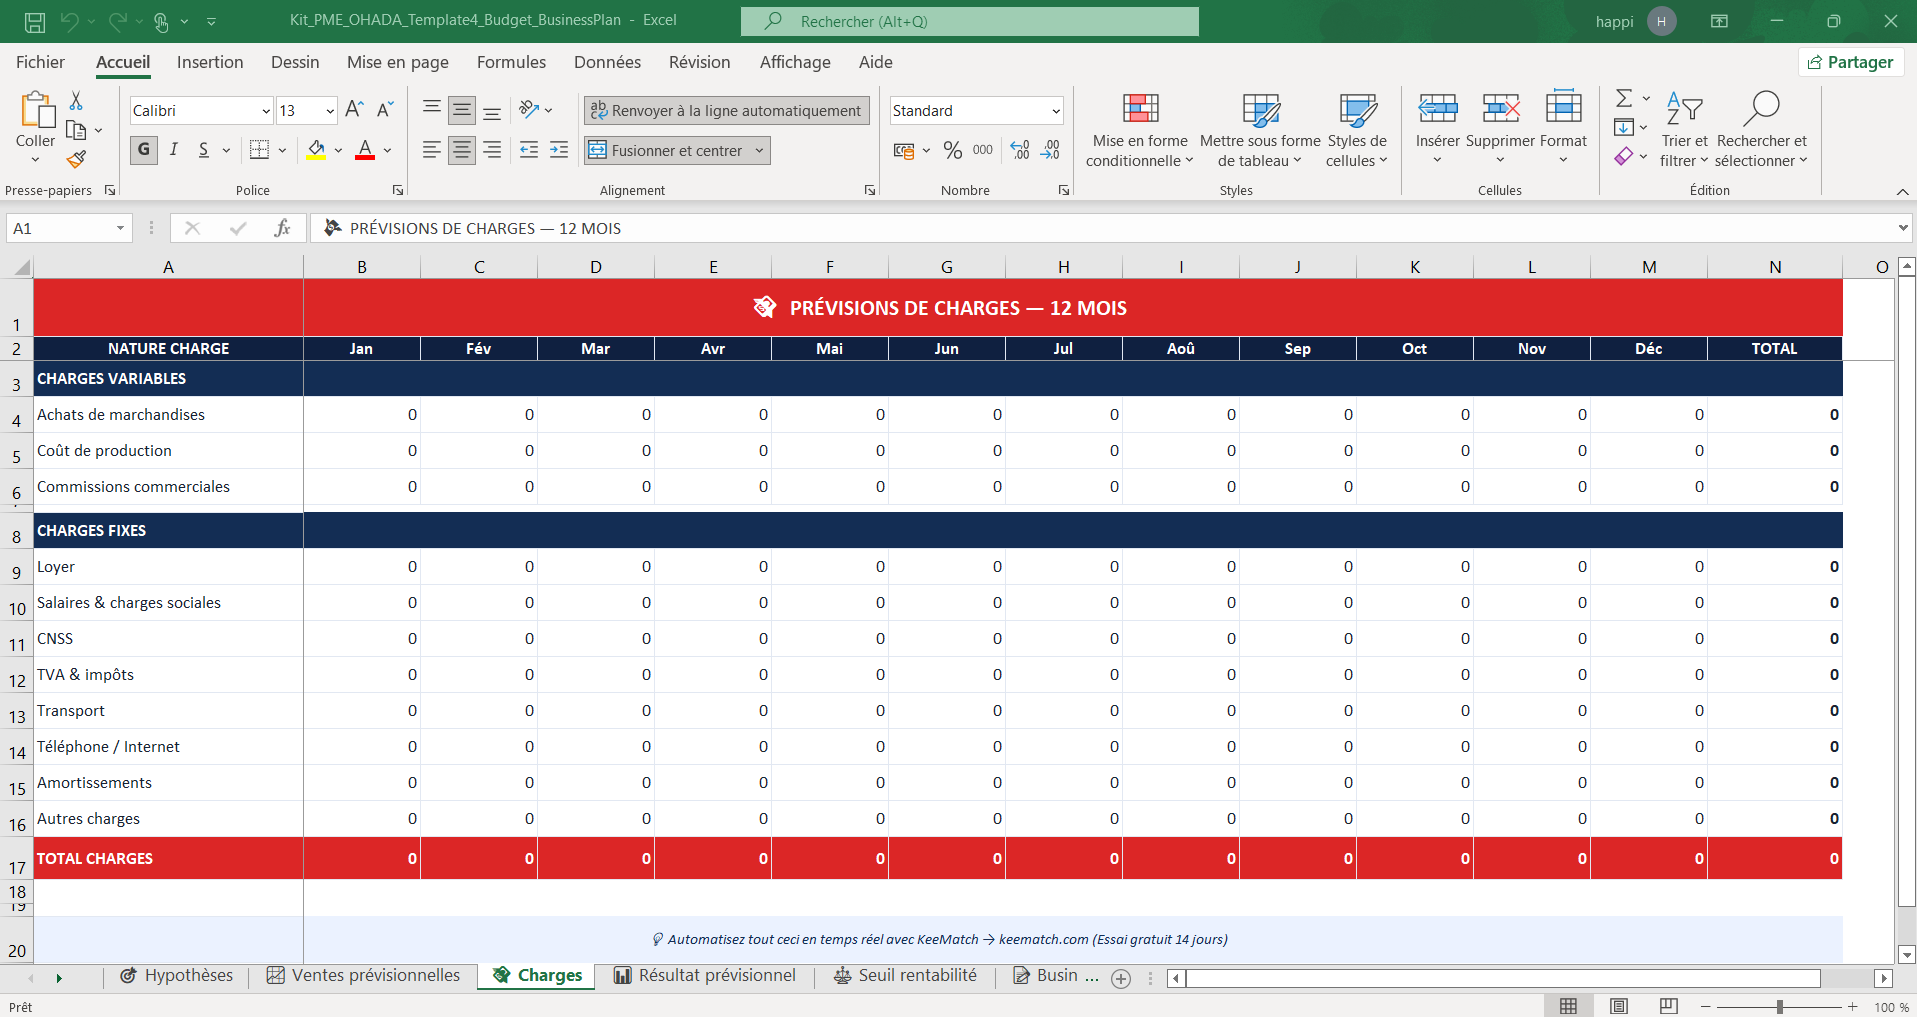Image resolution: width=1917 pixels, height=1017 pixels.
Task: Open the Name Box dropdown
Action: tap(120, 228)
